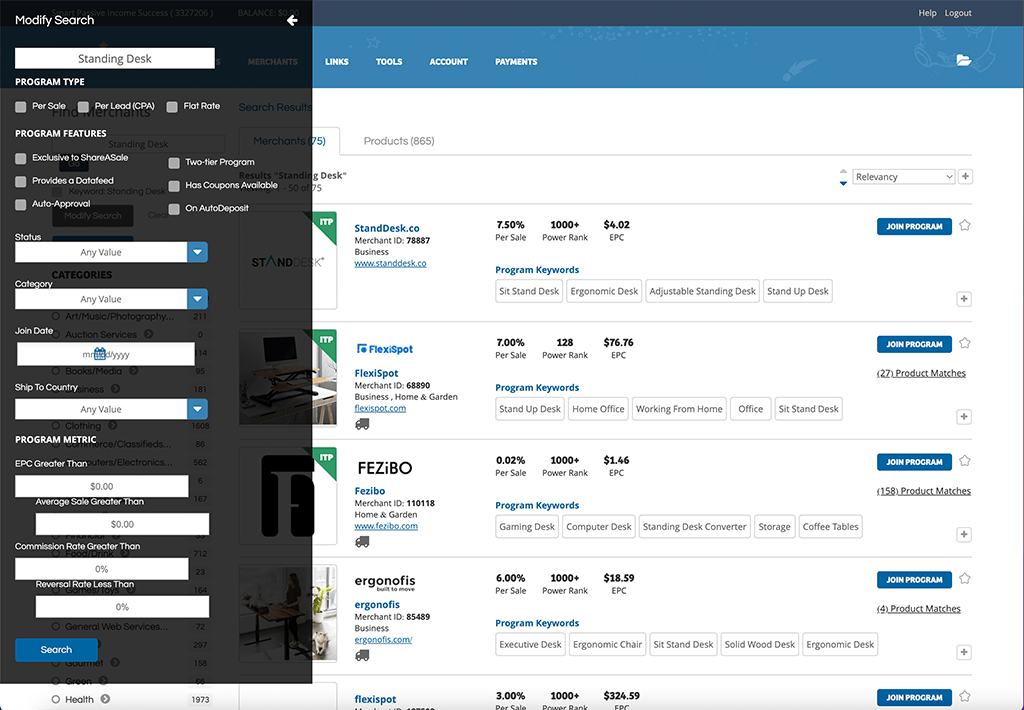Open TOOLS menu
1024x710 pixels.
click(389, 61)
